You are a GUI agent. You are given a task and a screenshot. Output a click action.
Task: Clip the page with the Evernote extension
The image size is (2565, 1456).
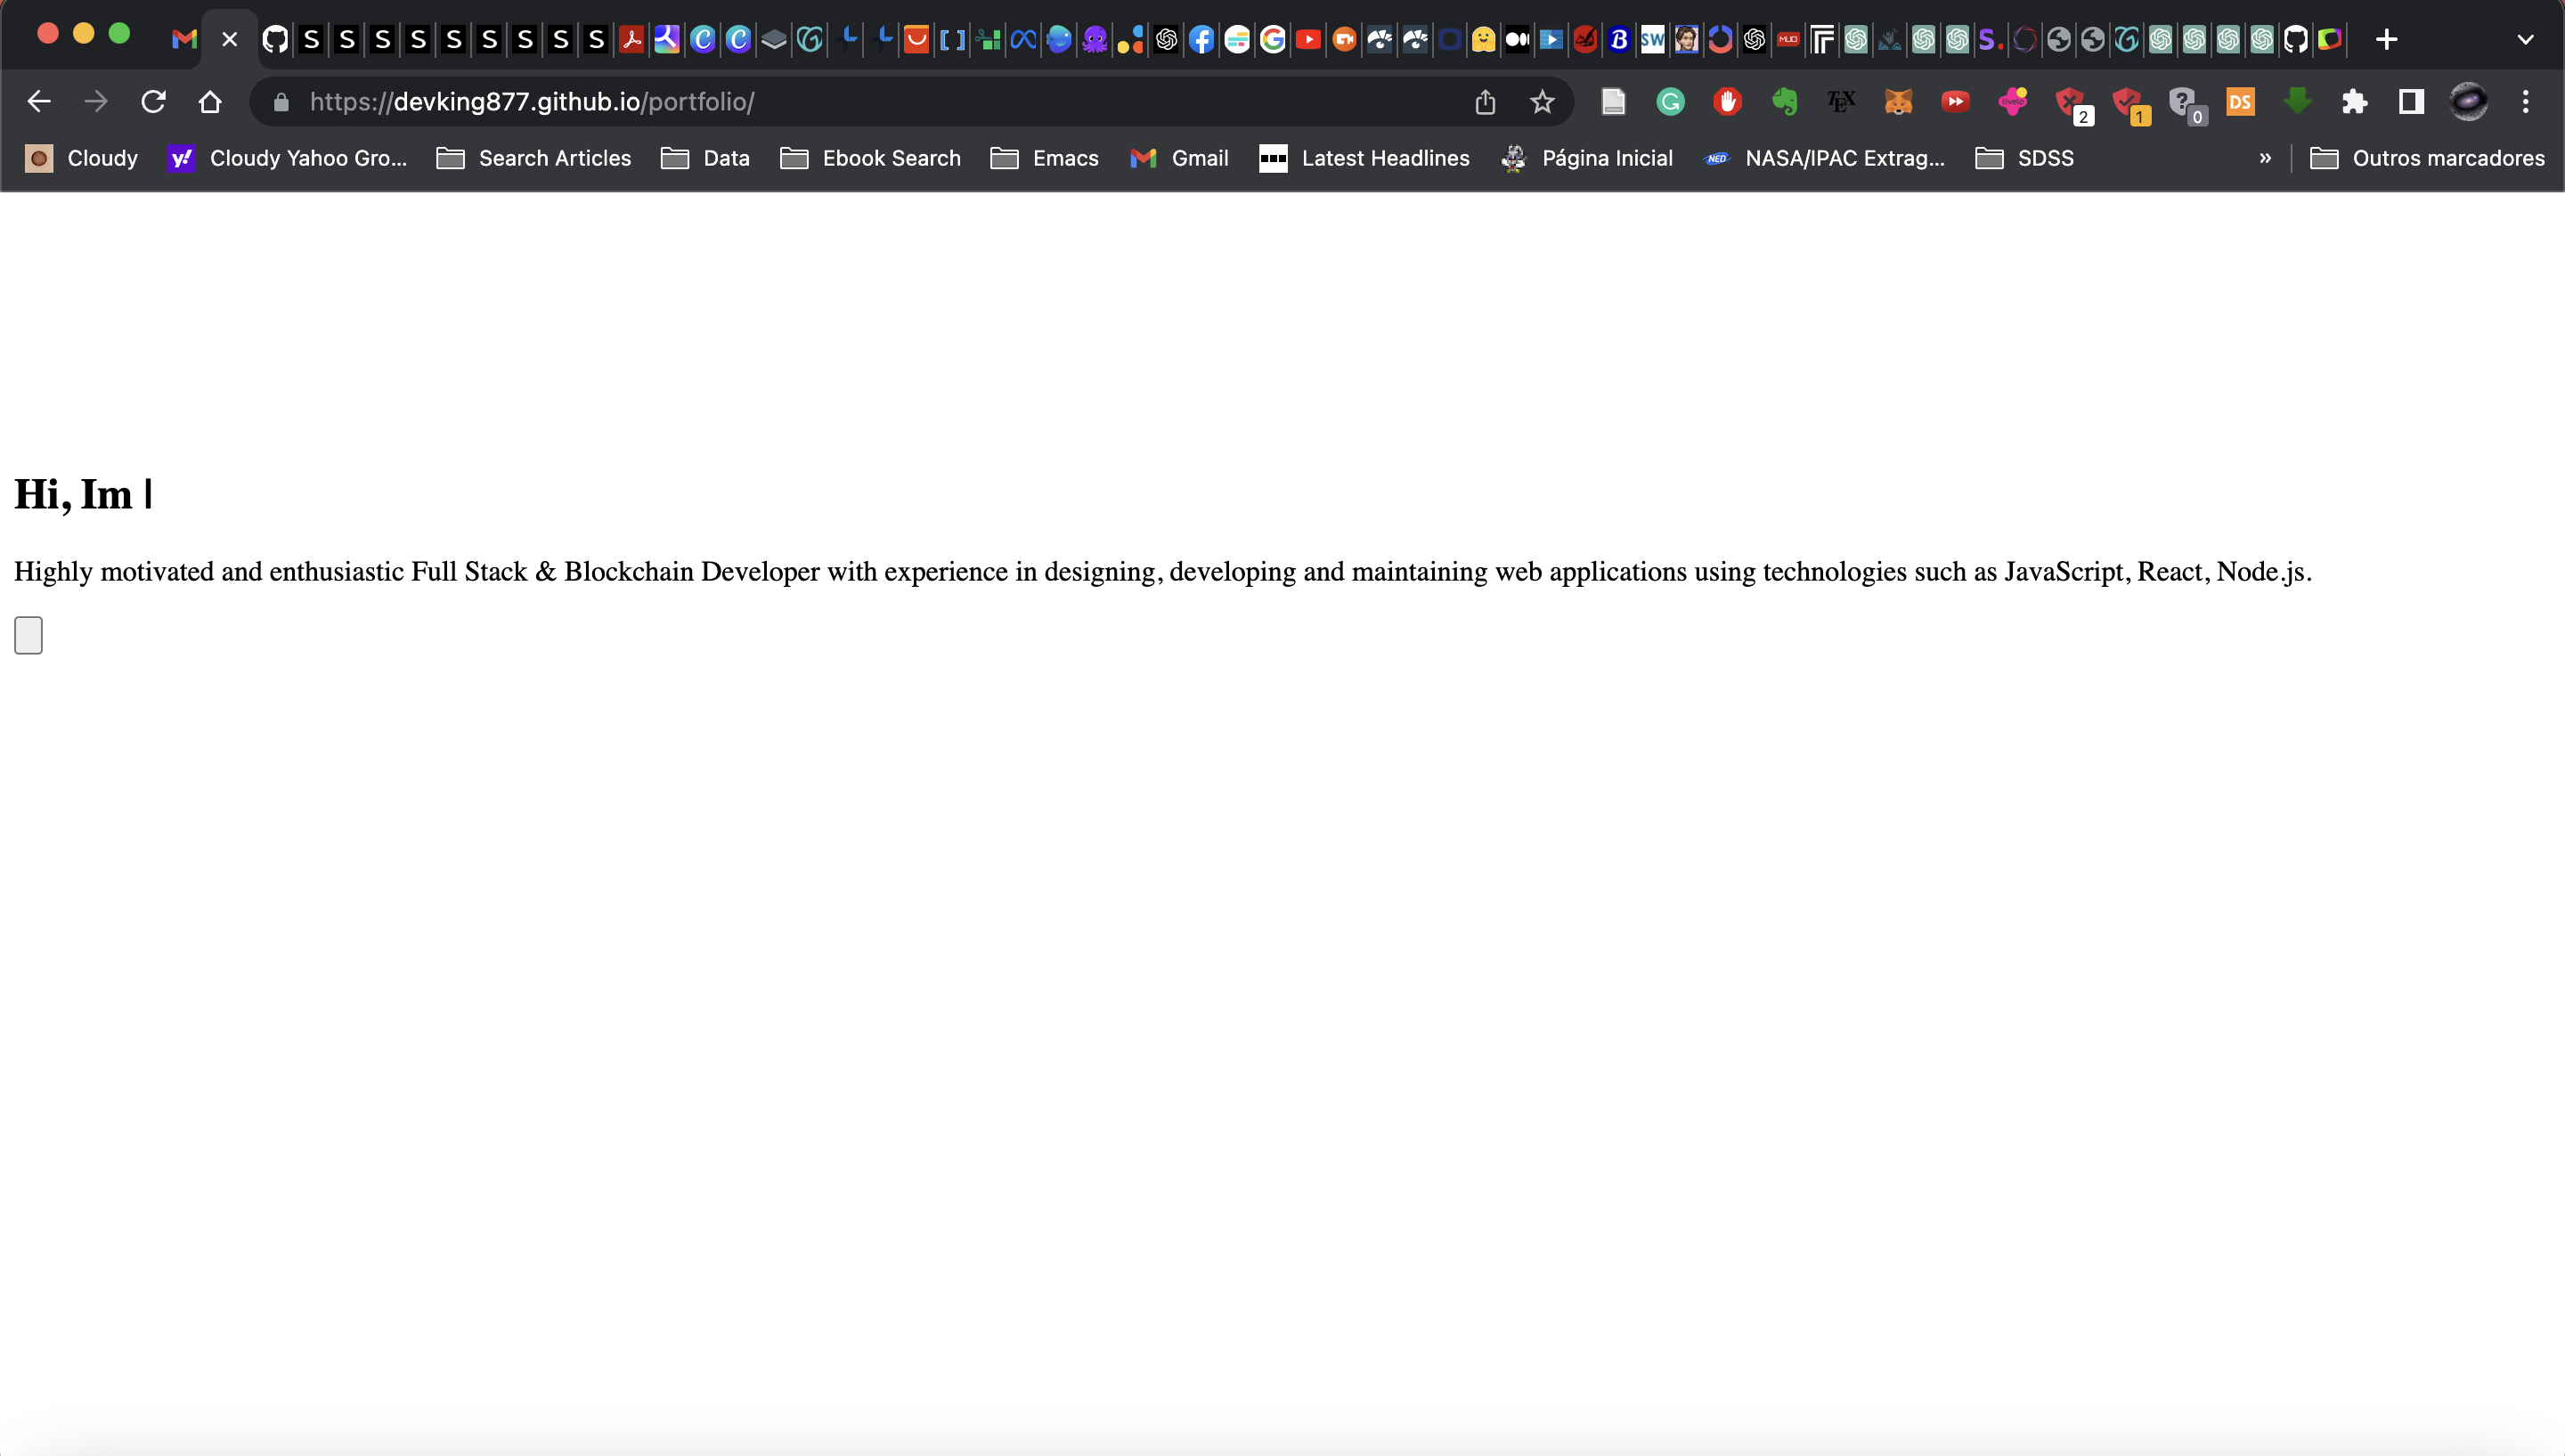(1784, 101)
